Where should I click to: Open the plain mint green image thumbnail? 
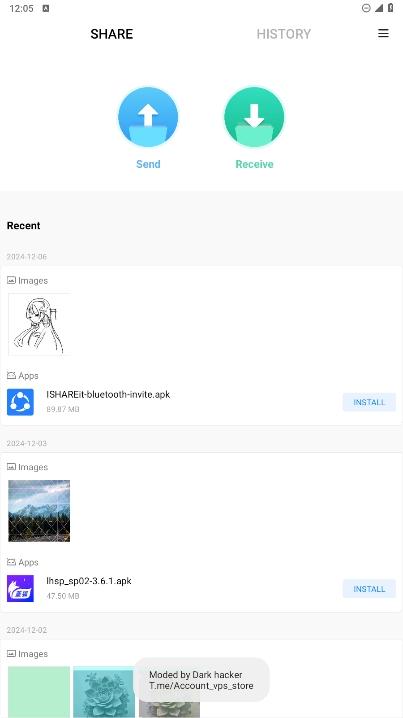click(39, 692)
